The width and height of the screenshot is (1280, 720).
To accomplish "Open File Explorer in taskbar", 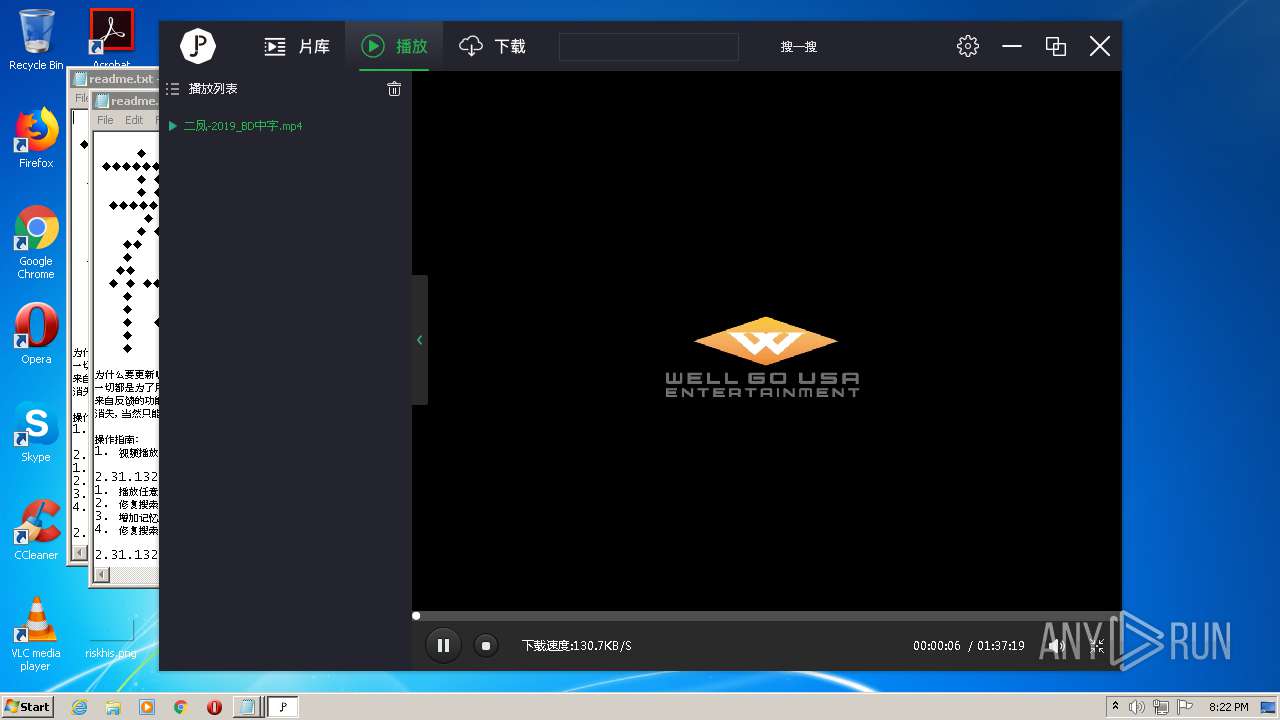I will (x=113, y=707).
